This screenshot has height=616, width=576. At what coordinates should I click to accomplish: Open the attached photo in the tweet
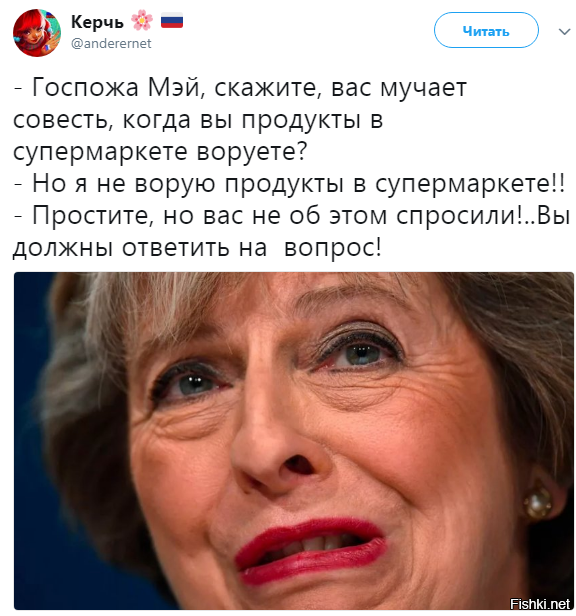[294, 441]
